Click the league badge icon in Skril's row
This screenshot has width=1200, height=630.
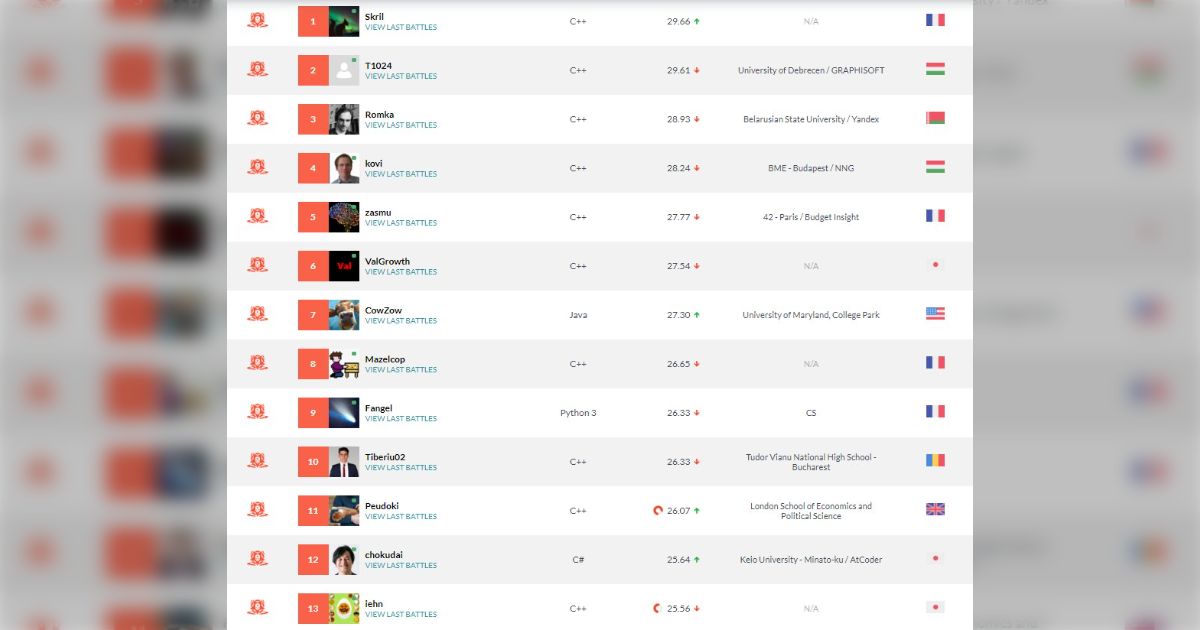[257, 20]
